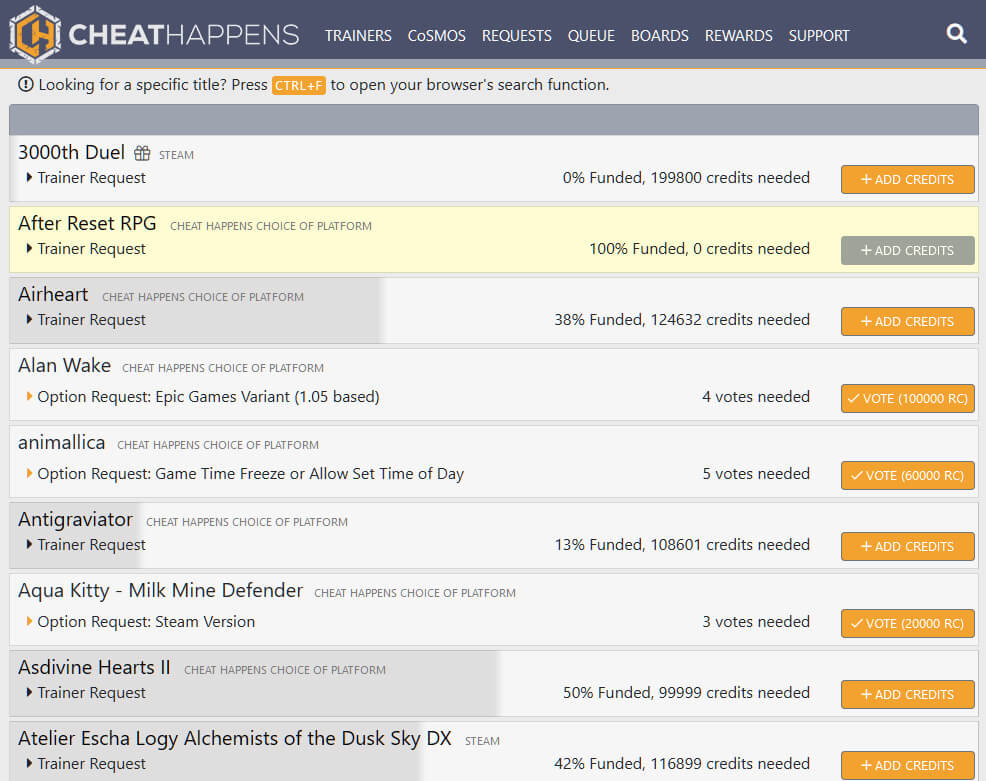Vote 60000 RC for animallica
This screenshot has height=781, width=986.
(x=907, y=475)
